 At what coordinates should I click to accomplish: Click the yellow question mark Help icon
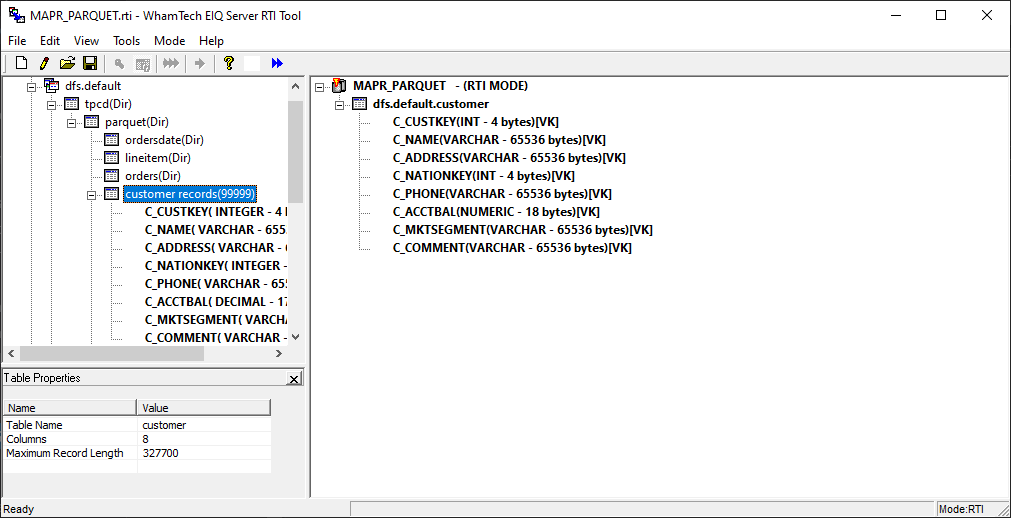pos(228,63)
